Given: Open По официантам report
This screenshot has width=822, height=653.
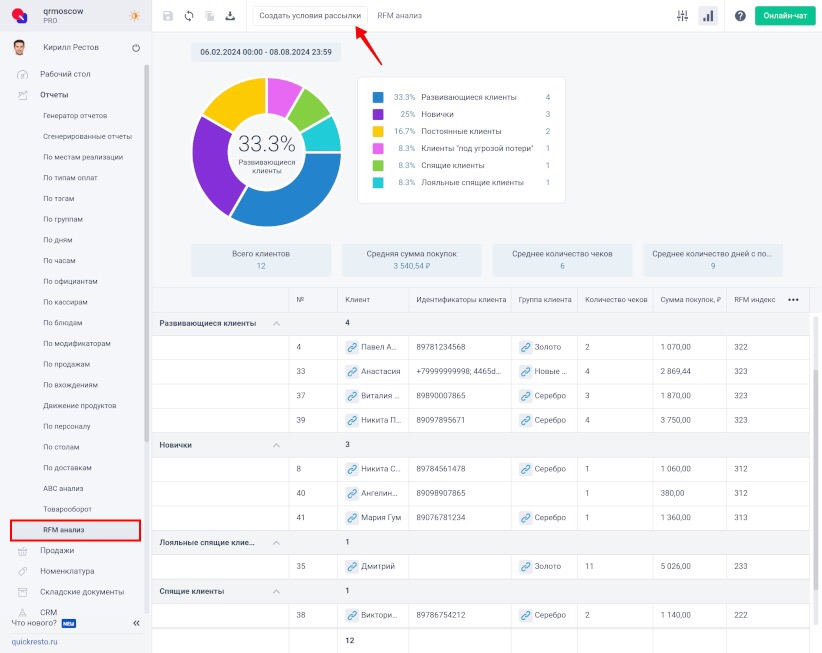Looking at the screenshot, I should 70,281.
